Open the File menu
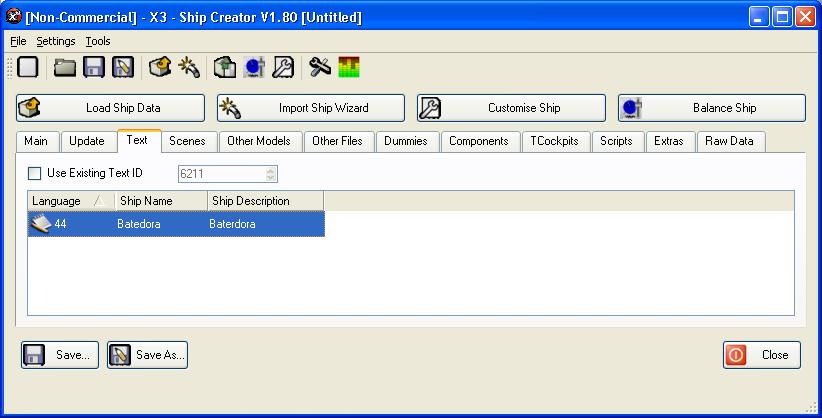Image resolution: width=822 pixels, height=418 pixels. tap(18, 41)
